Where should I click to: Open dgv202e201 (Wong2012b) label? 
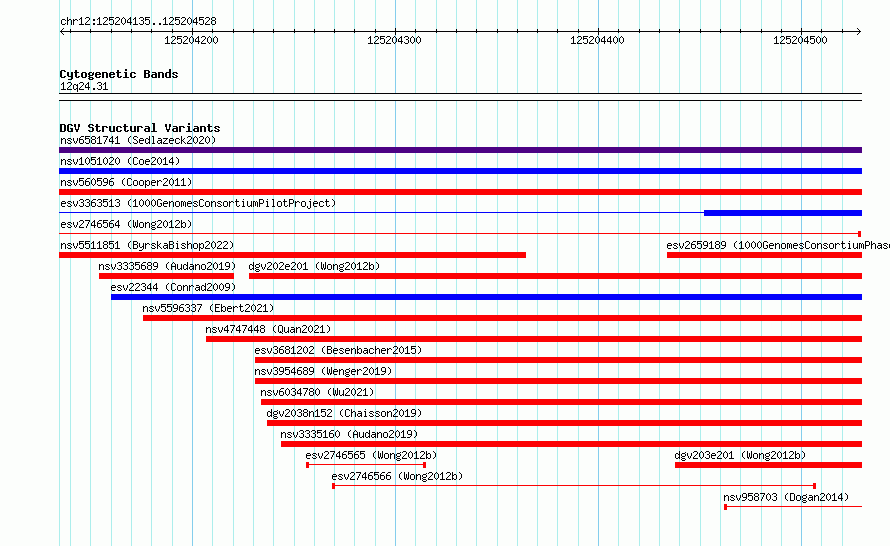[x=314, y=266]
